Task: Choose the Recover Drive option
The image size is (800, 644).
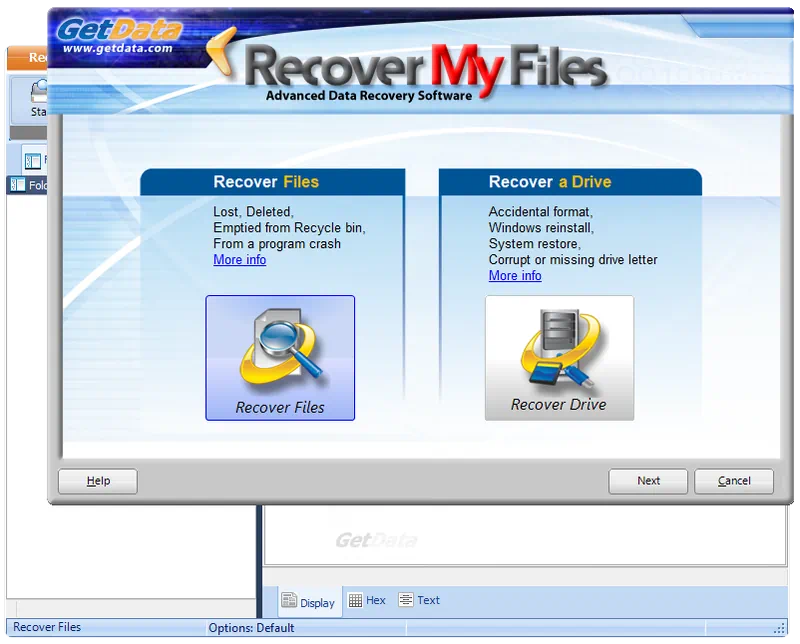Action: click(x=559, y=358)
